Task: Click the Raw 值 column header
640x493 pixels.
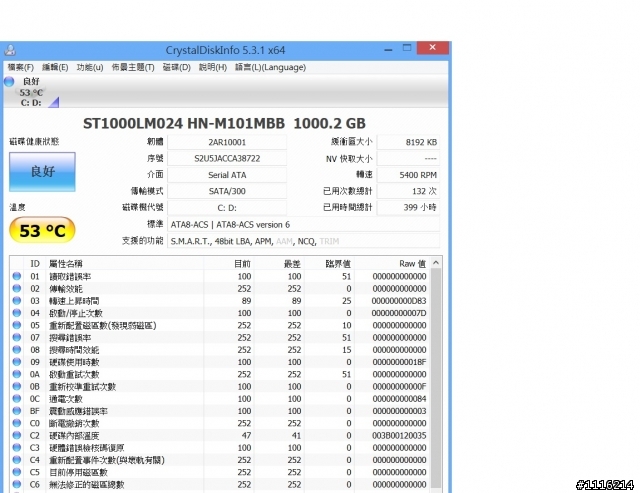Action: [x=392, y=264]
